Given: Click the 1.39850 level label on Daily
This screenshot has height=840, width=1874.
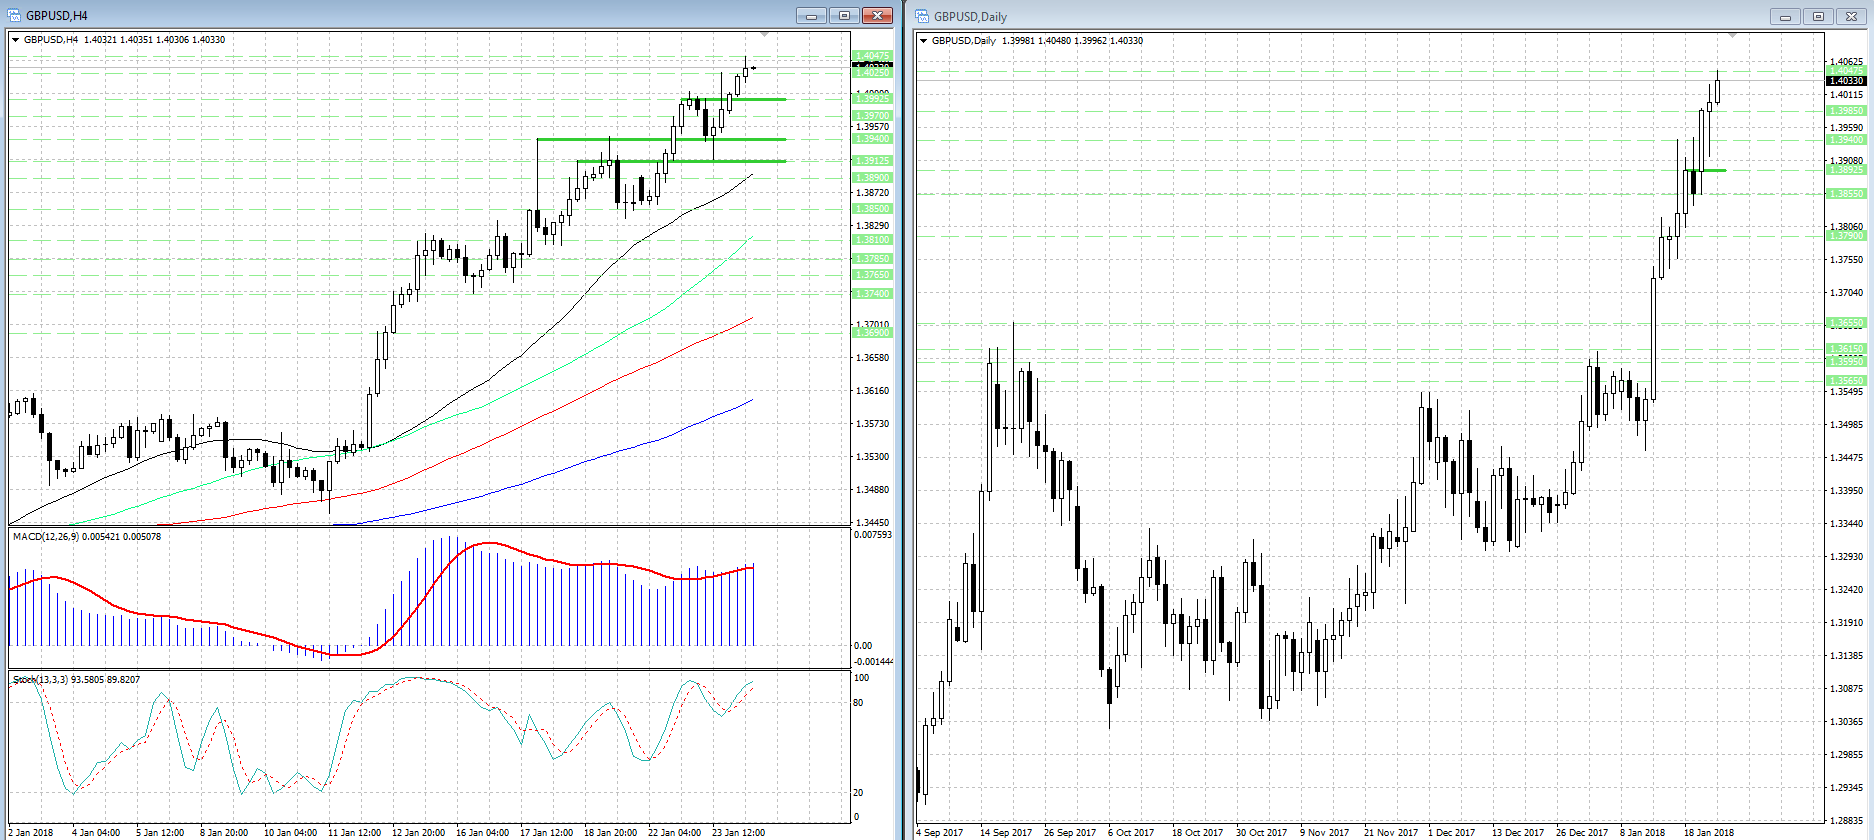Looking at the screenshot, I should point(1846,111).
